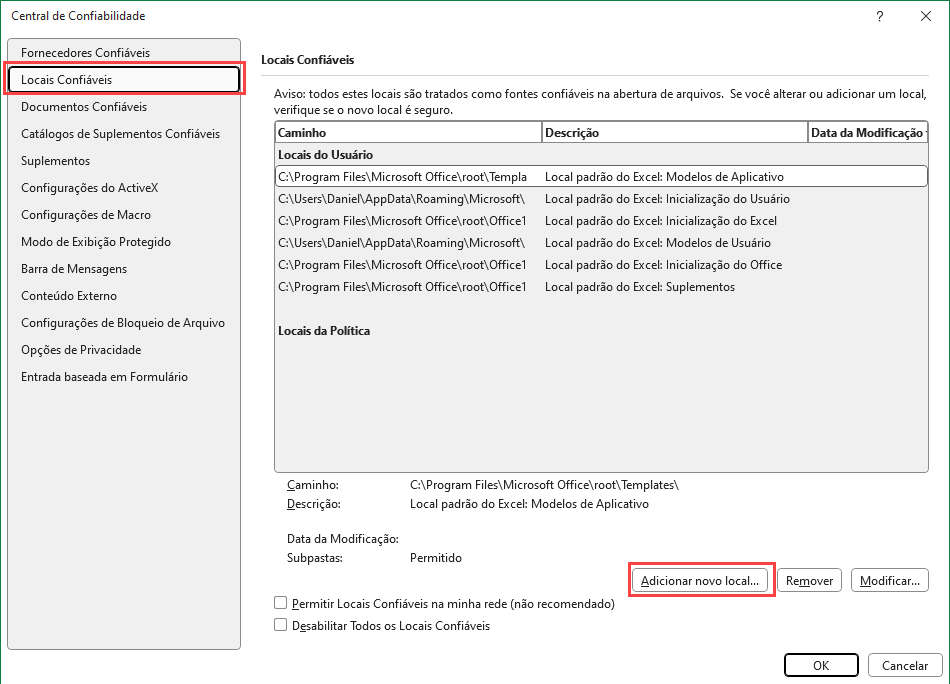950x684 pixels.
Task: Open Documentos Confiáveis settings
Action: 124,107
